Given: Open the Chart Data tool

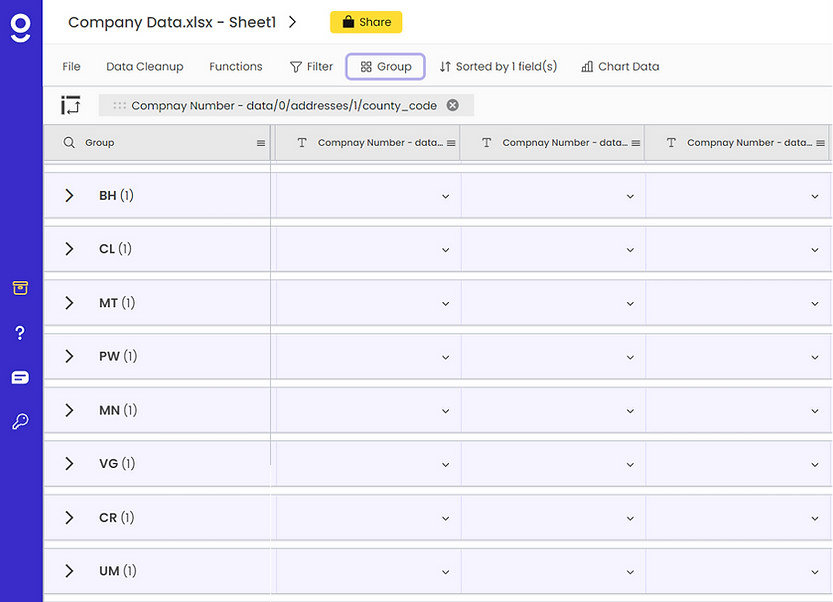Looking at the screenshot, I should click(618, 66).
